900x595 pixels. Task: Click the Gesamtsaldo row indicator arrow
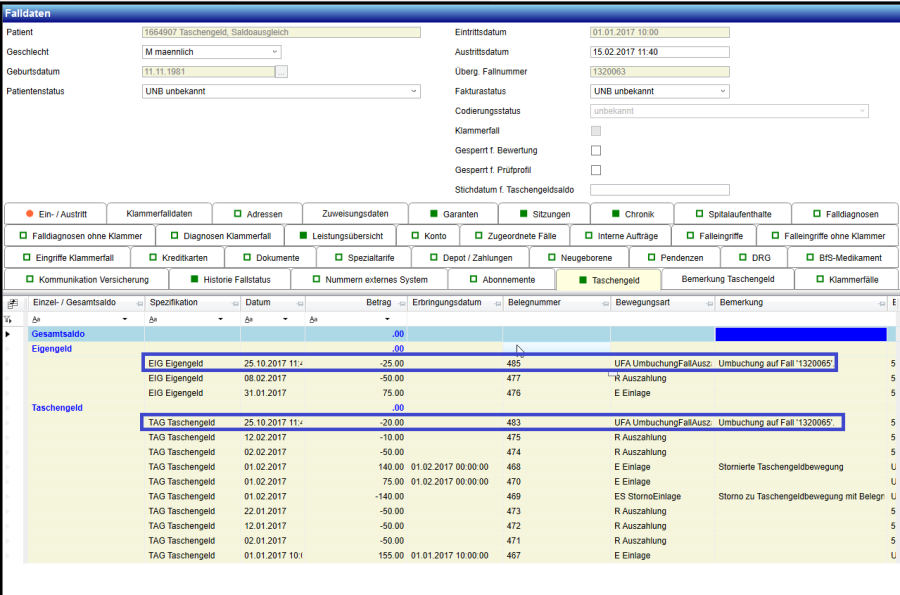pyautogui.click(x=9, y=334)
